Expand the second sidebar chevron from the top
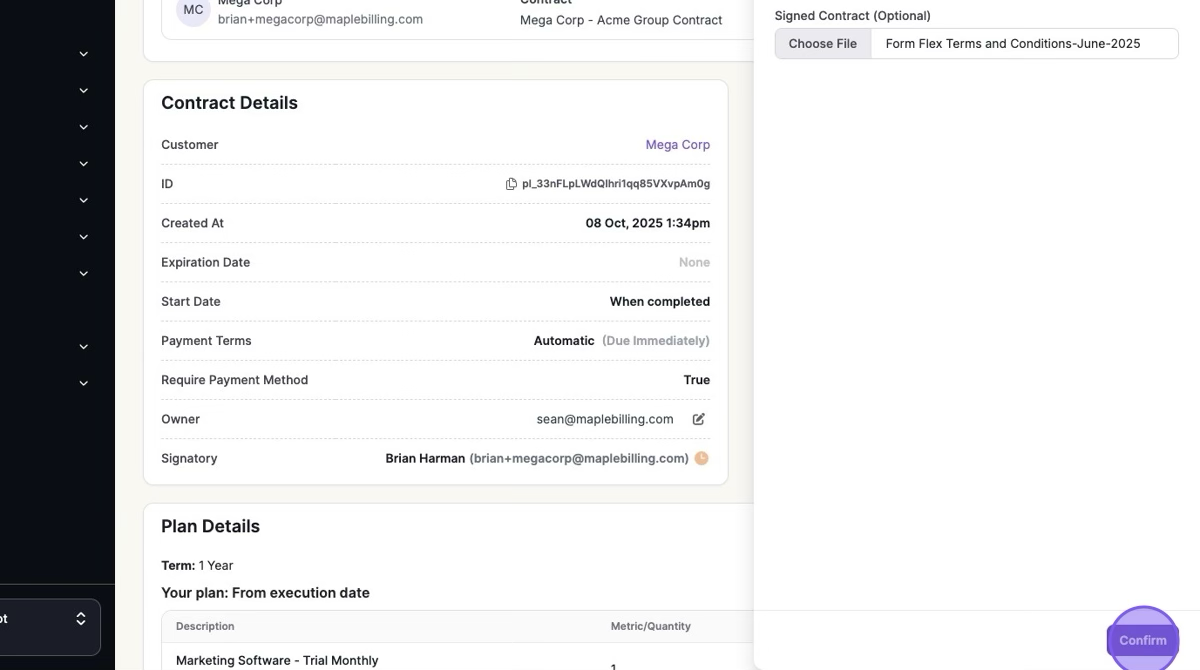Screen dimensions: 1200x670 [x=84, y=91]
